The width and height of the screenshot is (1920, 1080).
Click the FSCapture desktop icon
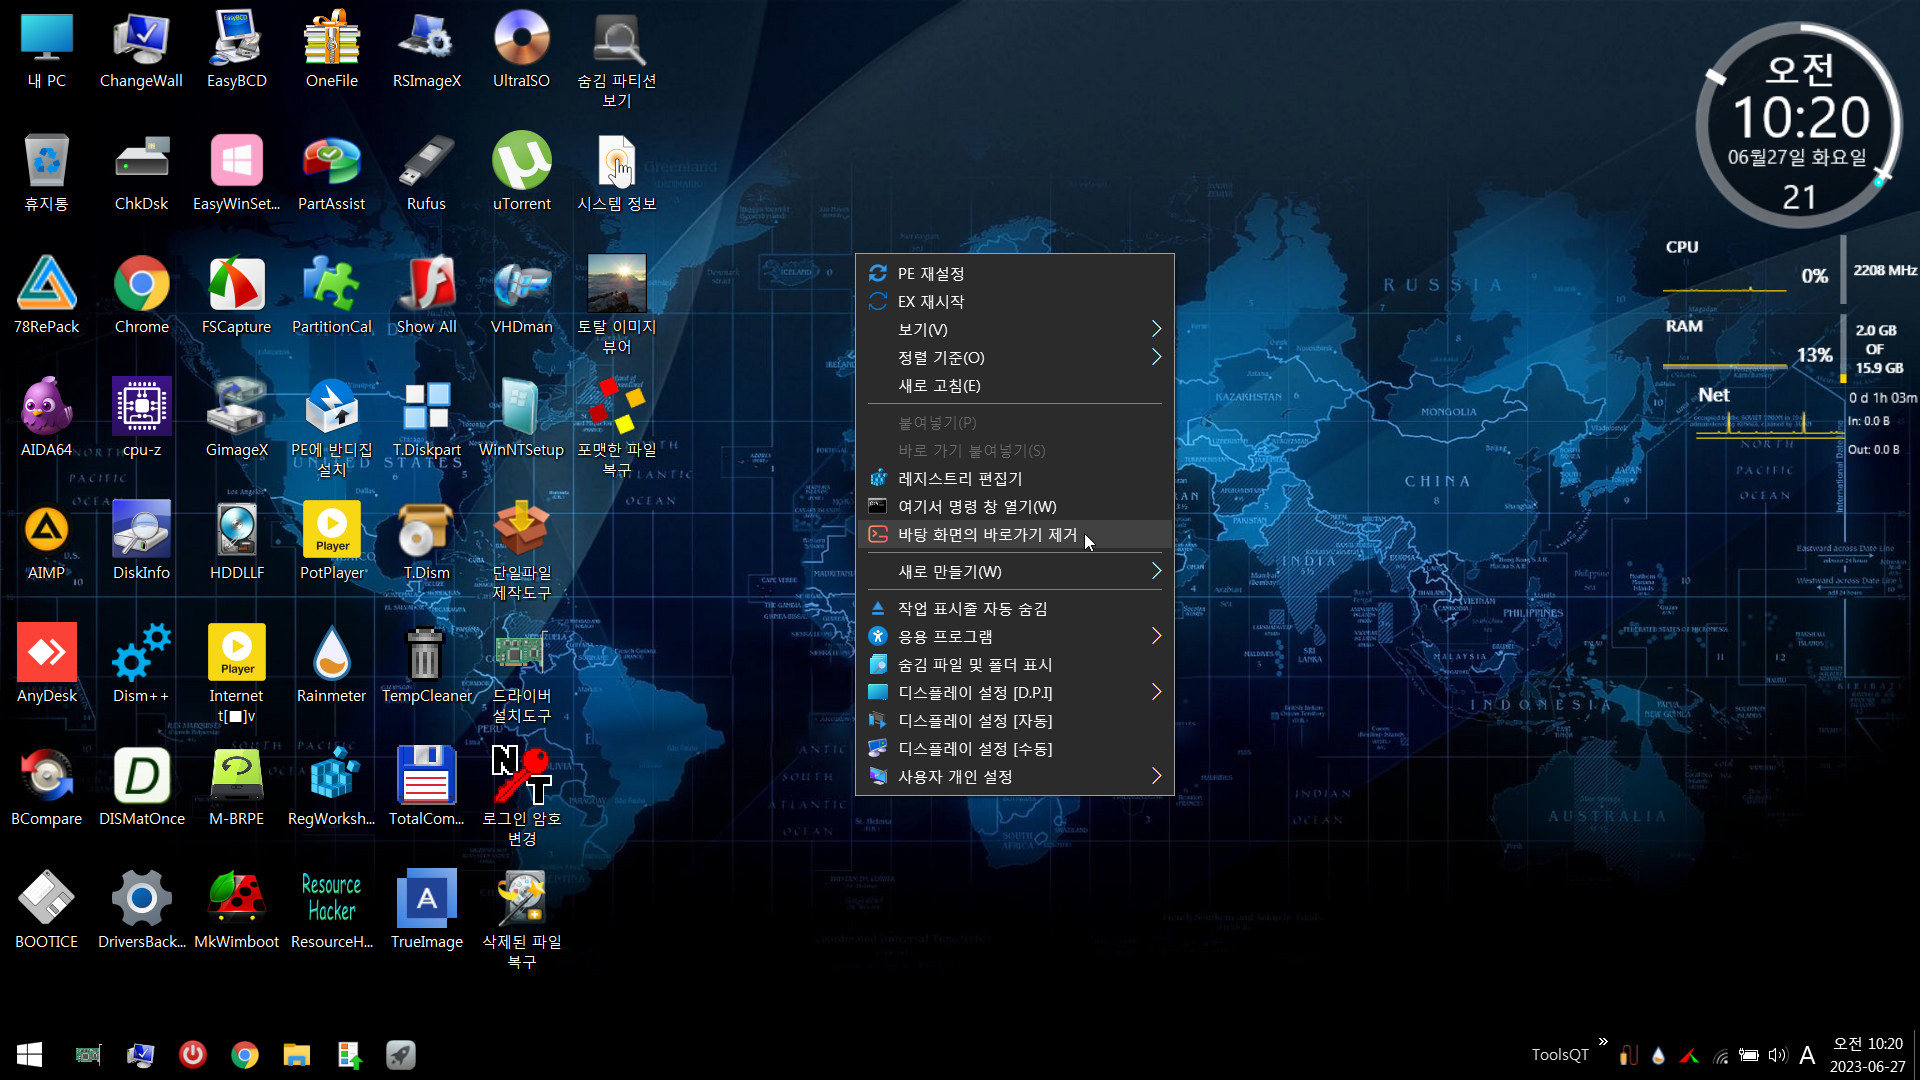237,295
